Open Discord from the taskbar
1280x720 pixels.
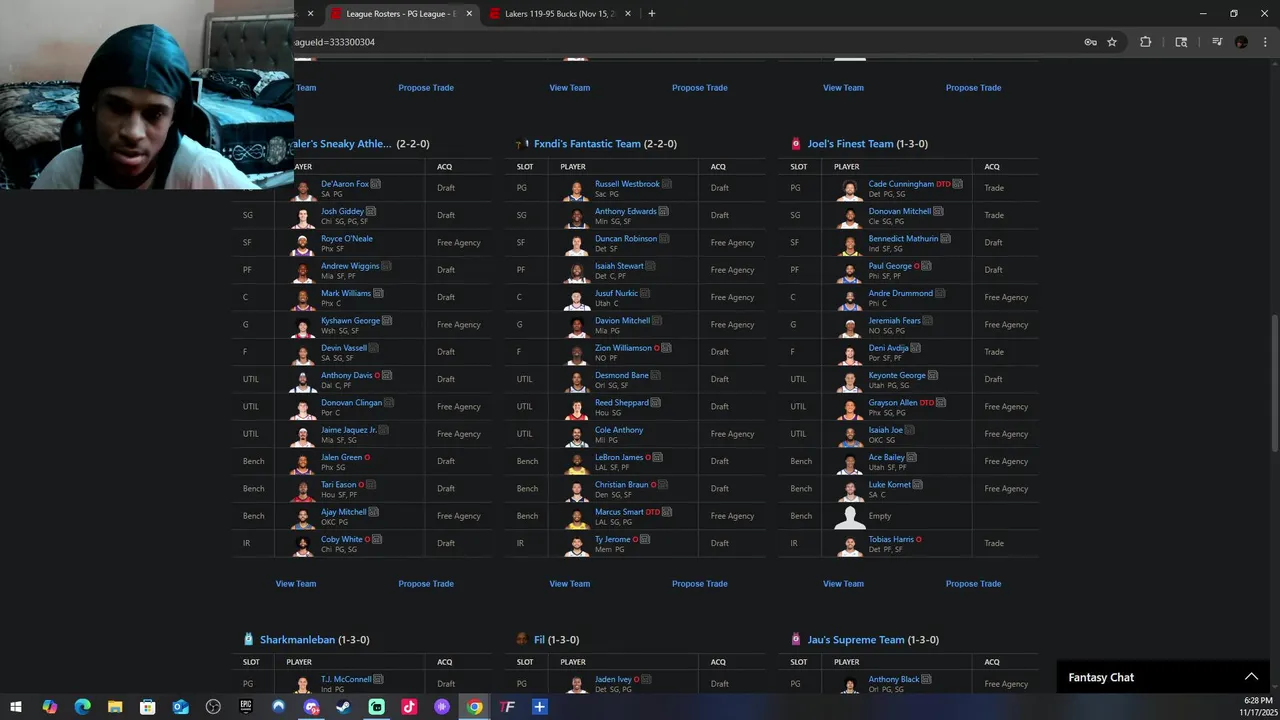tap(311, 707)
